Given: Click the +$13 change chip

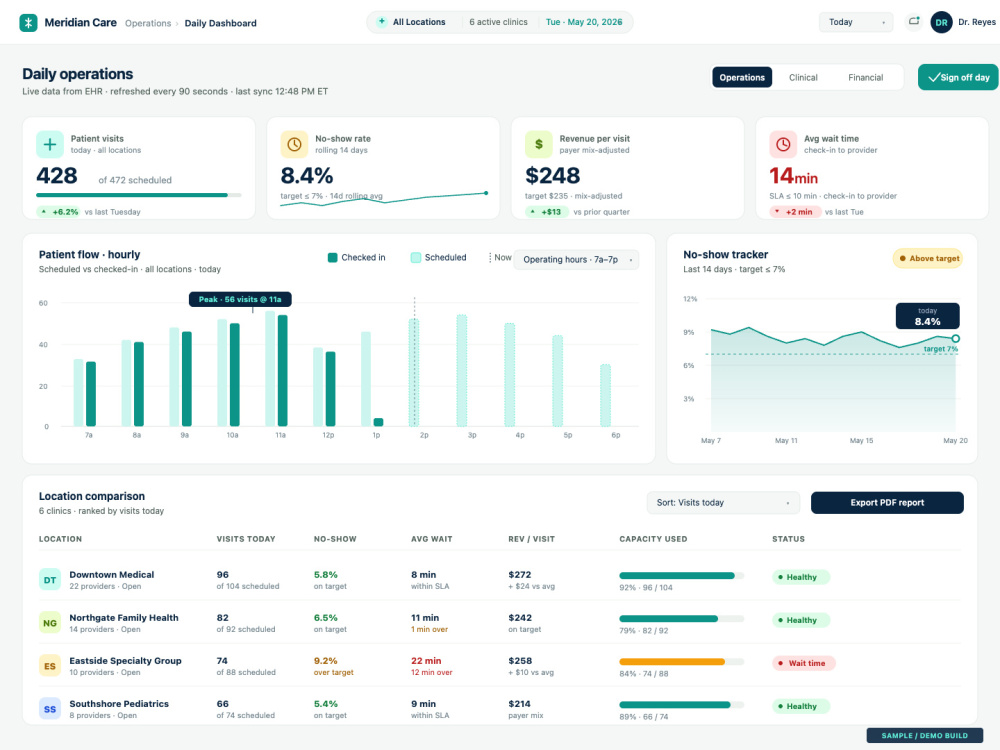Looking at the screenshot, I should 546,212.
